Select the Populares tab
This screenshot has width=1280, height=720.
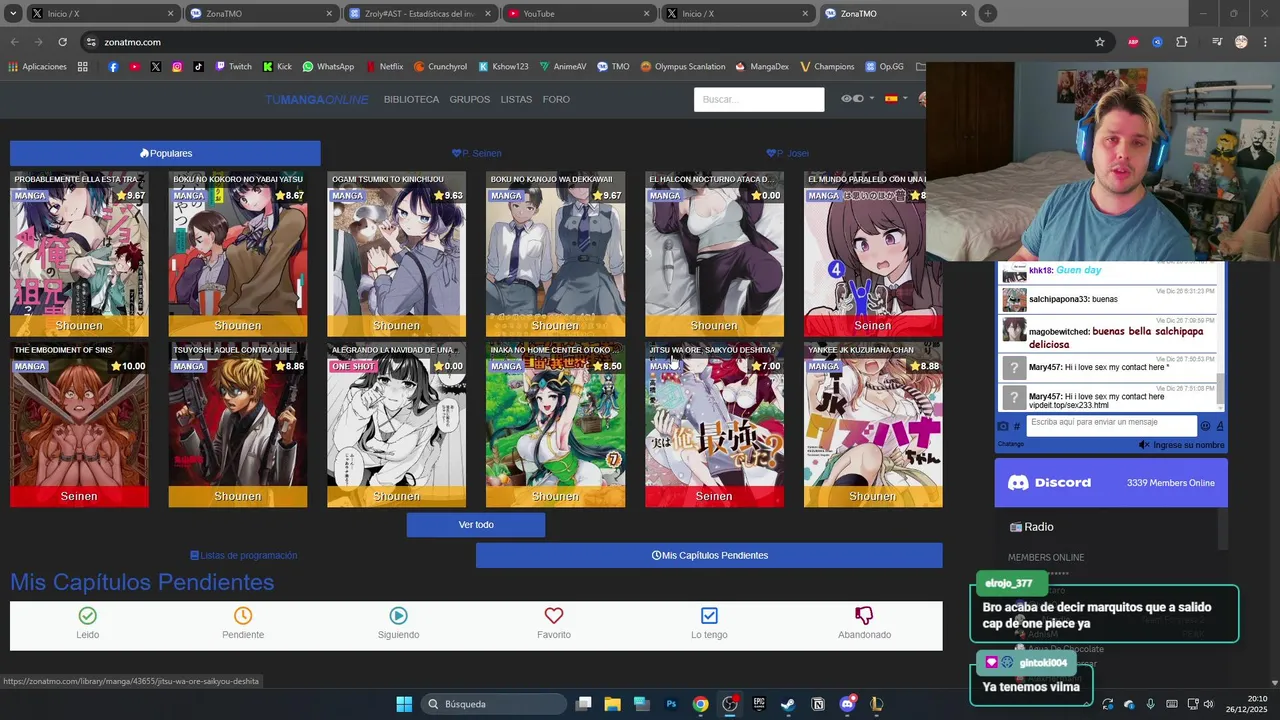(x=165, y=153)
